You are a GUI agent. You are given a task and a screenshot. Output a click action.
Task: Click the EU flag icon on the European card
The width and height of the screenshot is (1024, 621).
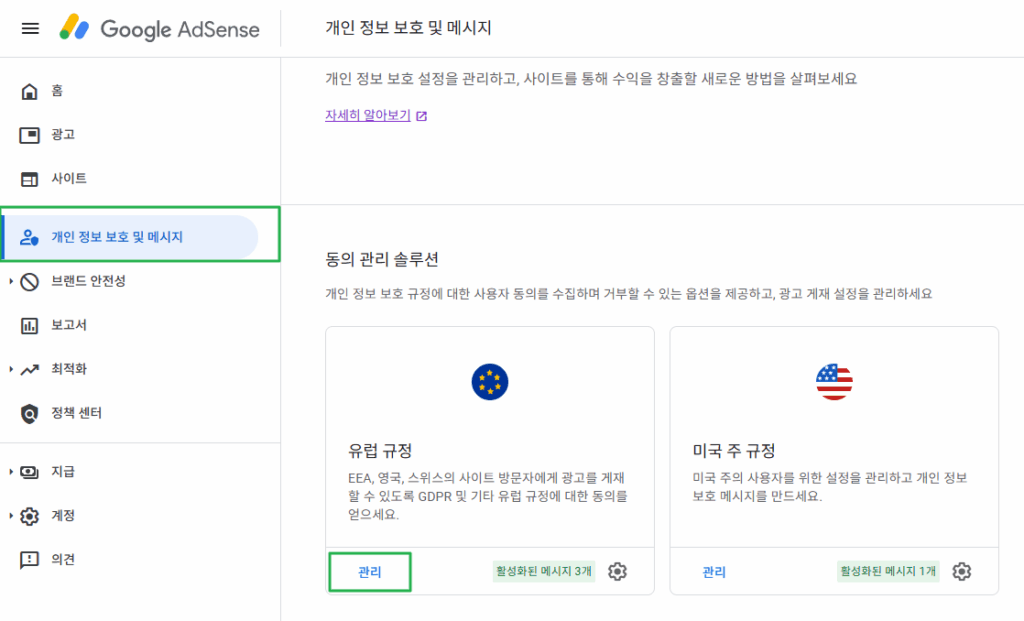tap(489, 381)
